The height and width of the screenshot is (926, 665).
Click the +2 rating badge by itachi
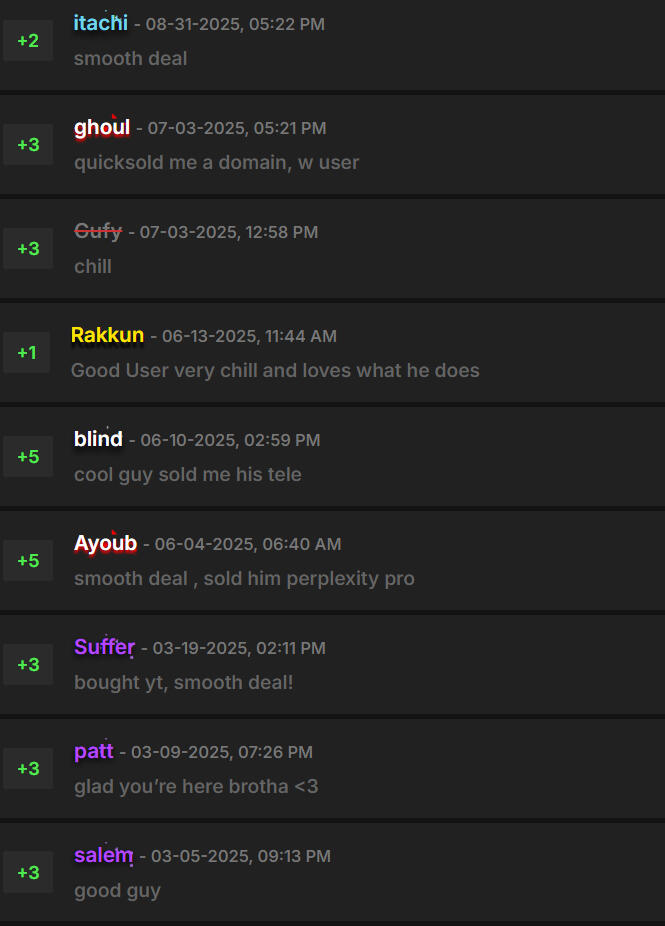coord(28,41)
